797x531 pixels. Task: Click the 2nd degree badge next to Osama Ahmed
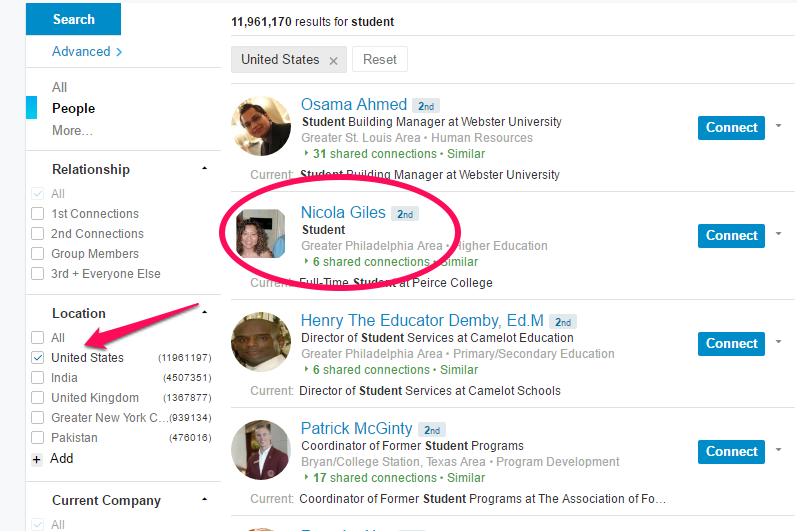[x=426, y=106]
